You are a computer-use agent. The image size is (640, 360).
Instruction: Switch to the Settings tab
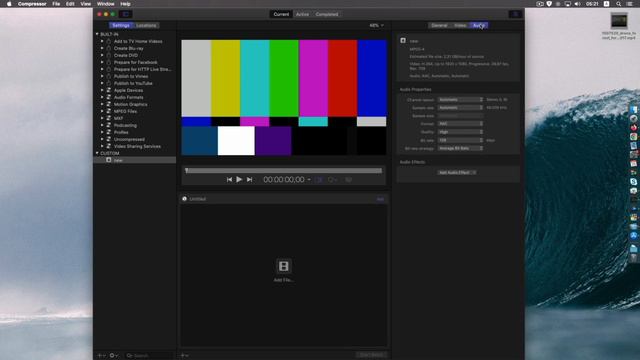pyautogui.click(x=121, y=25)
